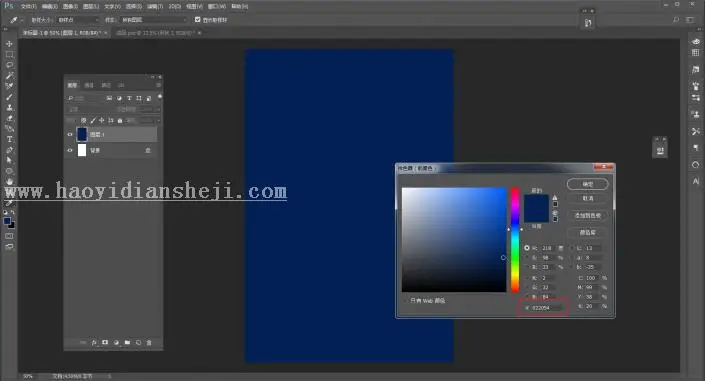Select the Horizontal Type tool
The height and width of the screenshot is (381, 705).
9,139
